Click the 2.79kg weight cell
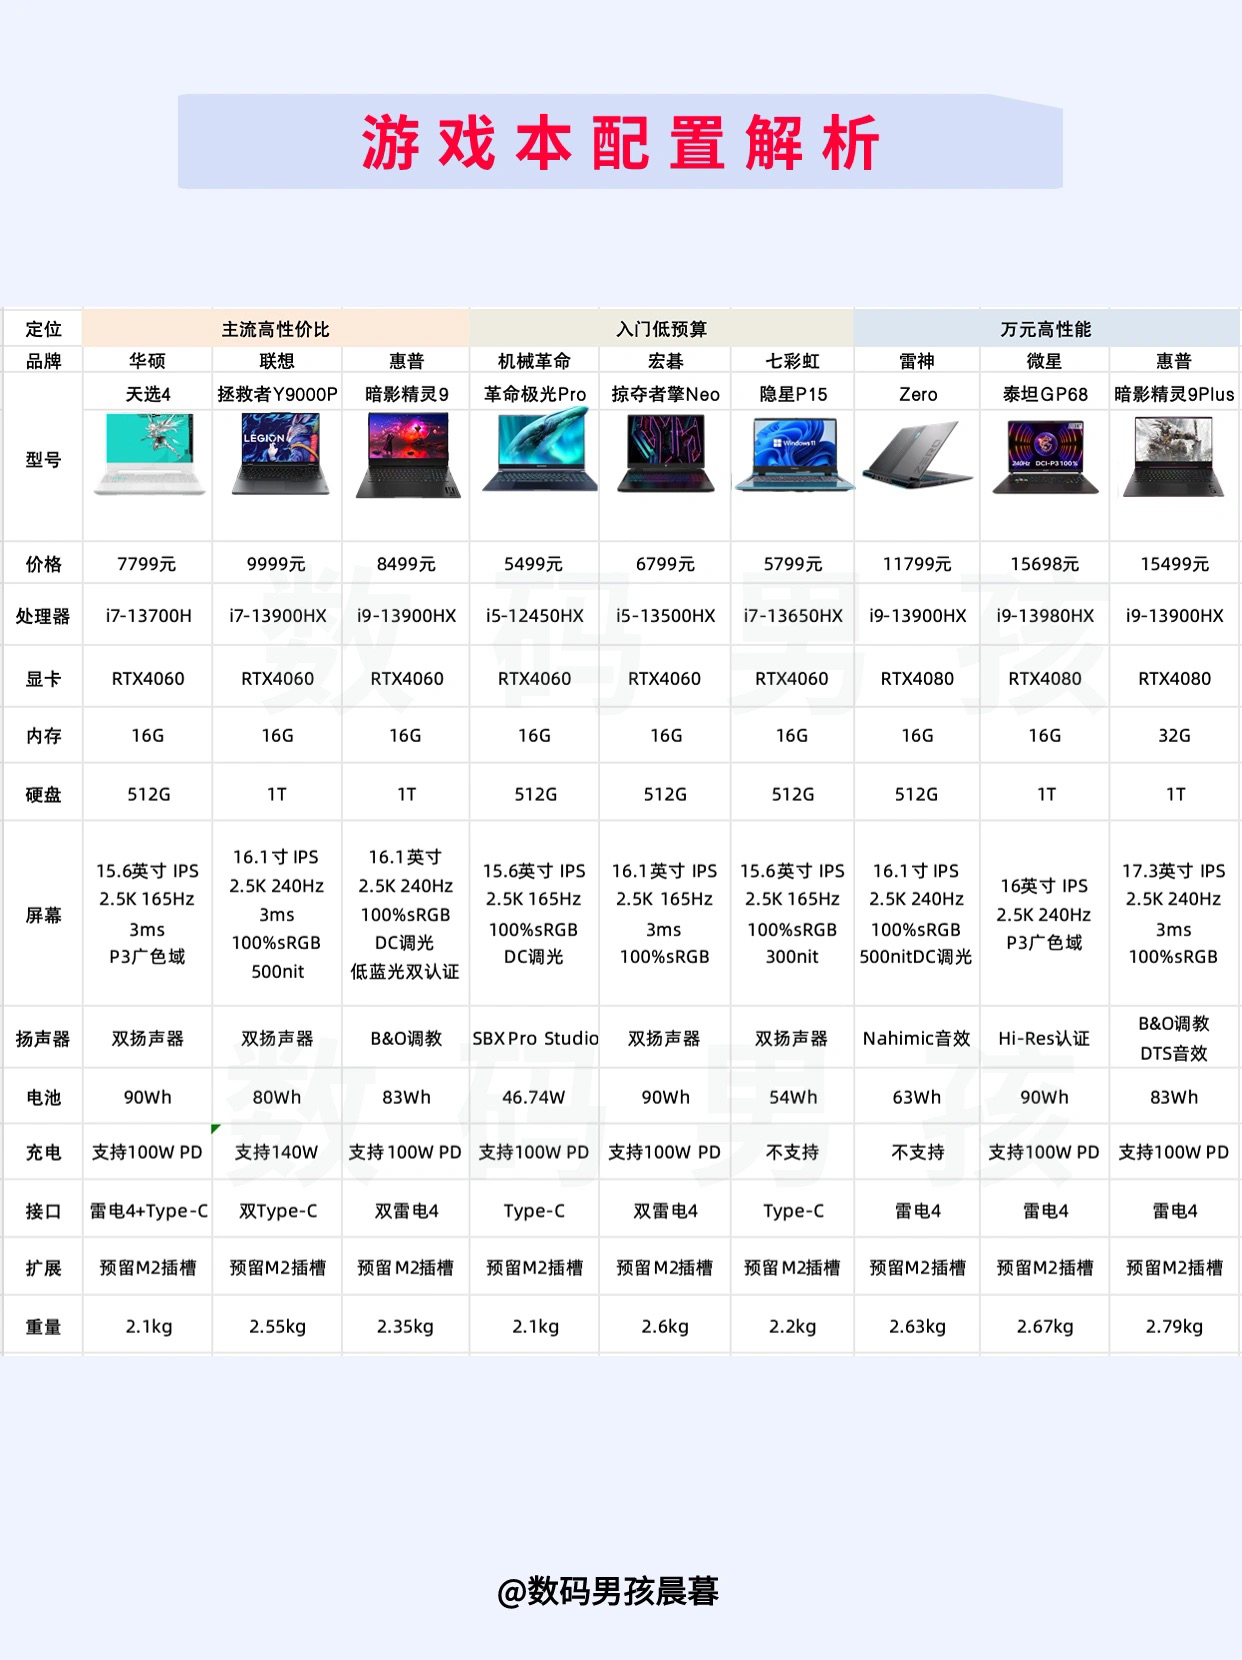 click(x=1174, y=1326)
